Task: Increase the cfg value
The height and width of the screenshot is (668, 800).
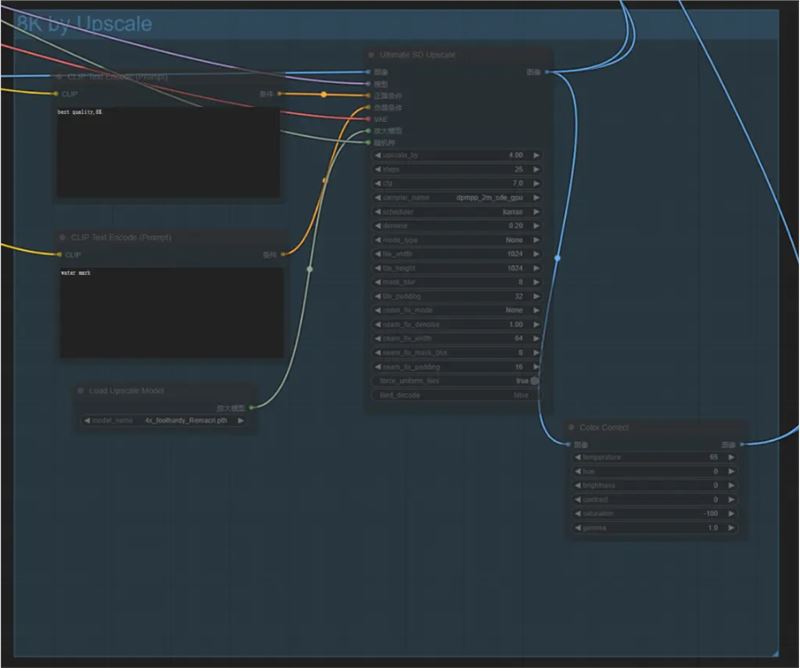Action: 536,183
